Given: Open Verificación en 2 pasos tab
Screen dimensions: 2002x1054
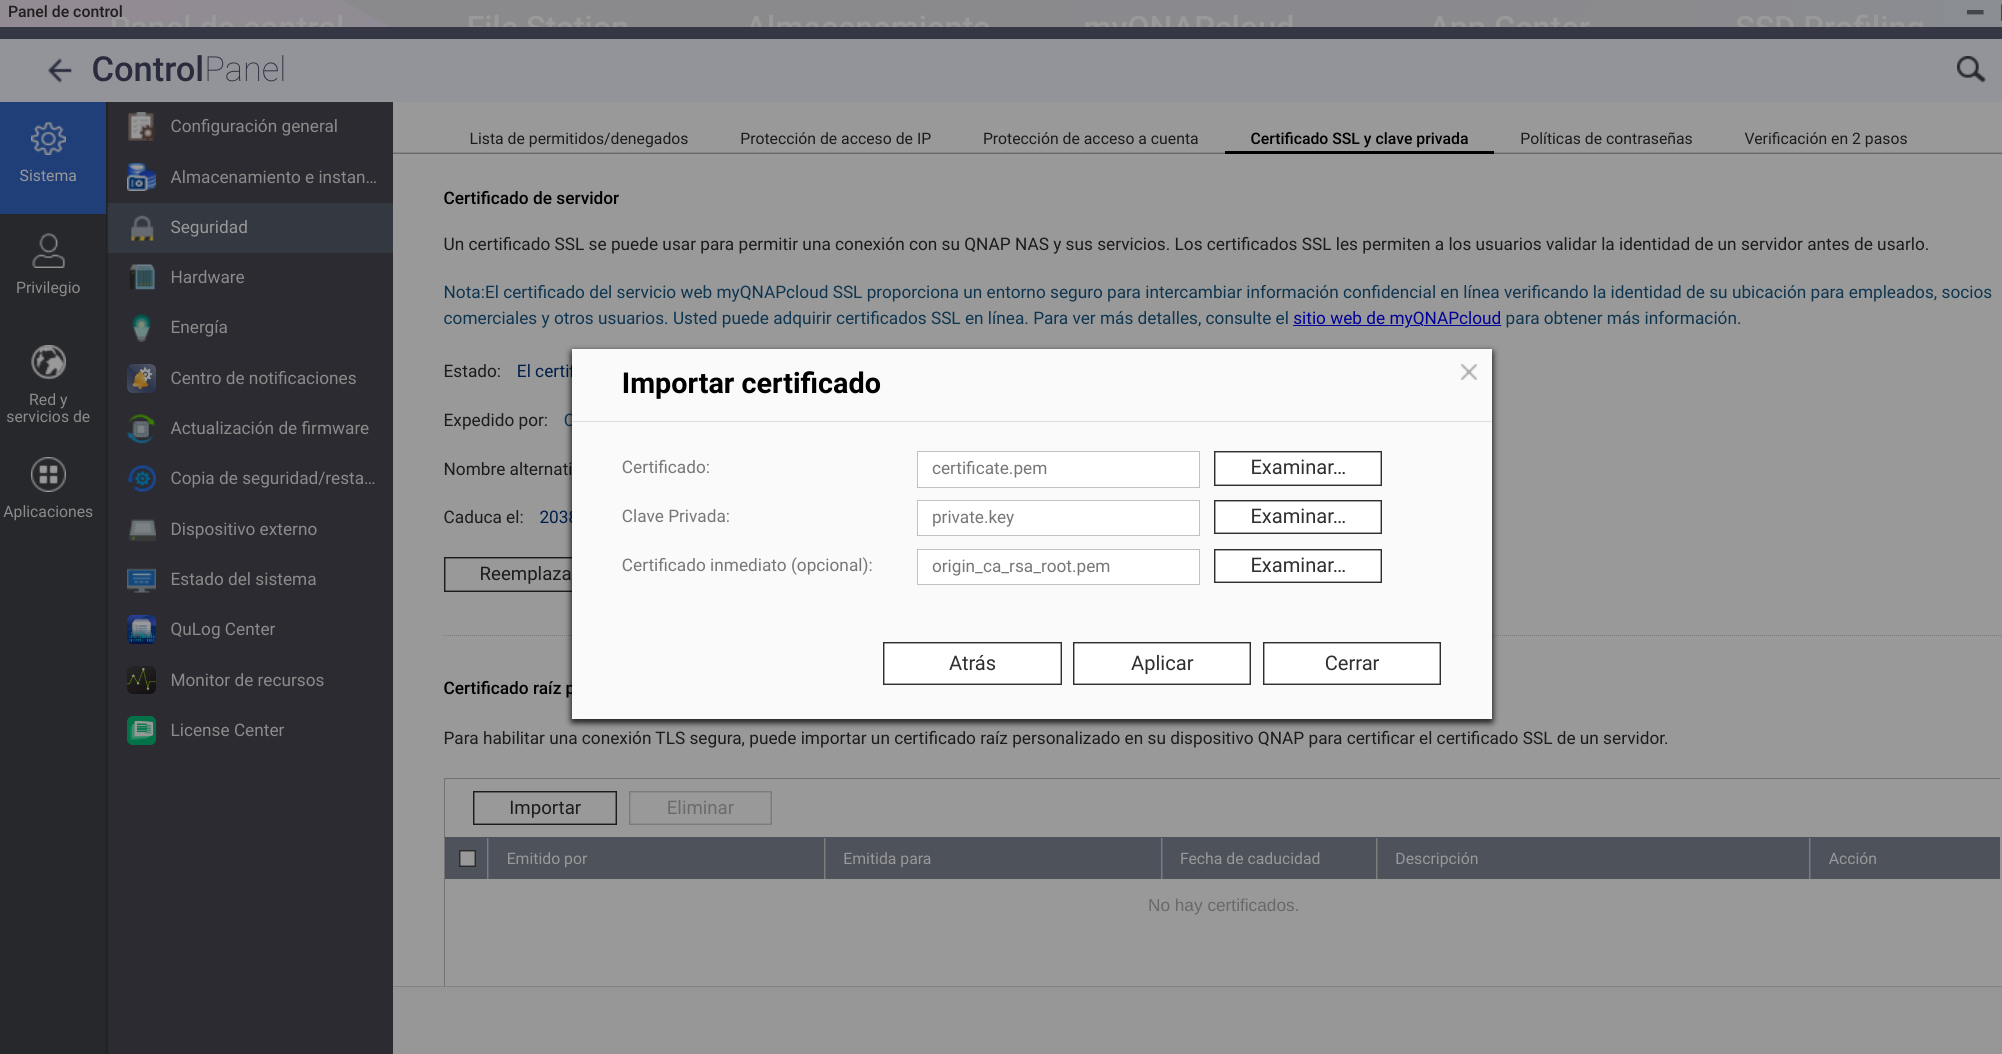Looking at the screenshot, I should click(x=1825, y=139).
